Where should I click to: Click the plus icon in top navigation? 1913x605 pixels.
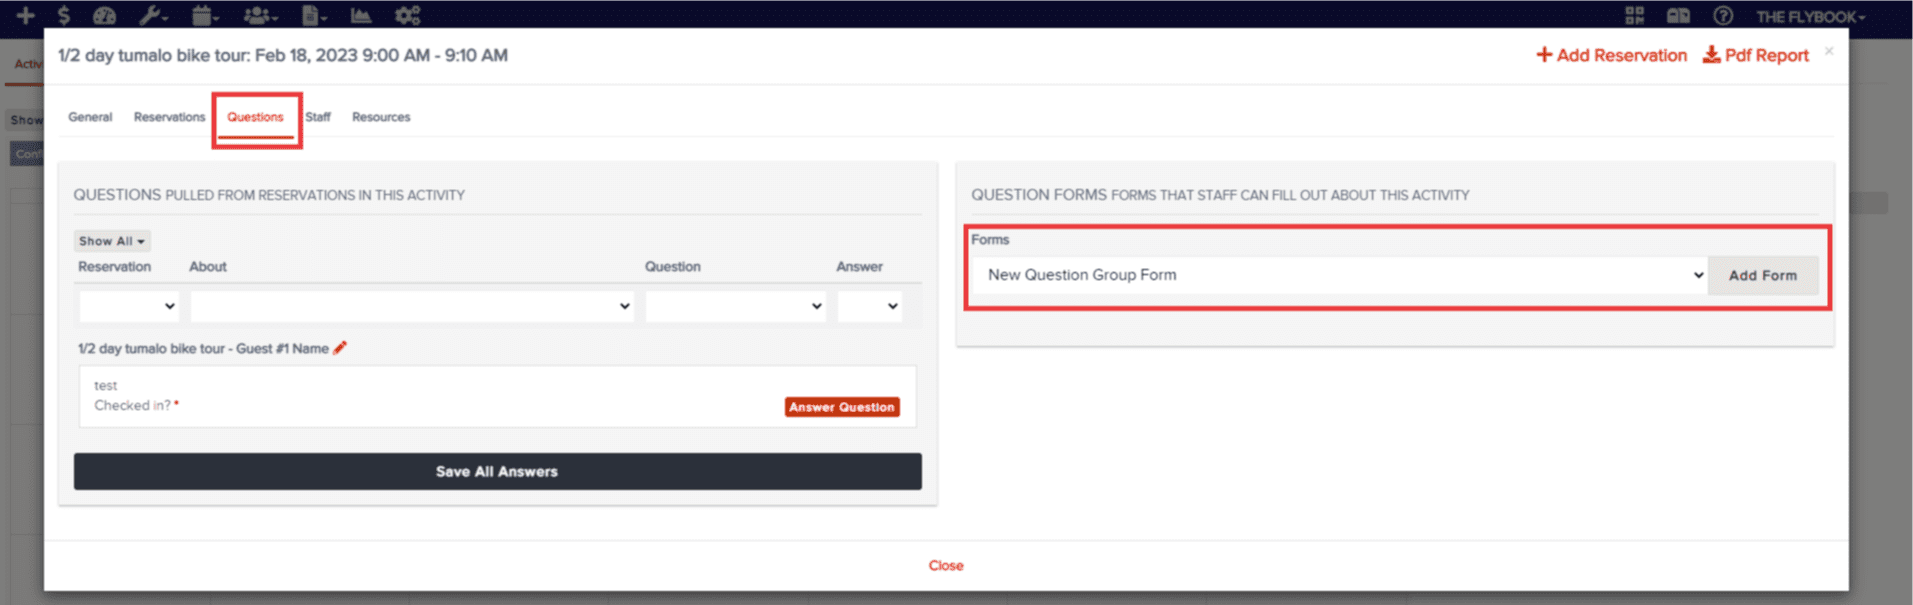tap(25, 15)
